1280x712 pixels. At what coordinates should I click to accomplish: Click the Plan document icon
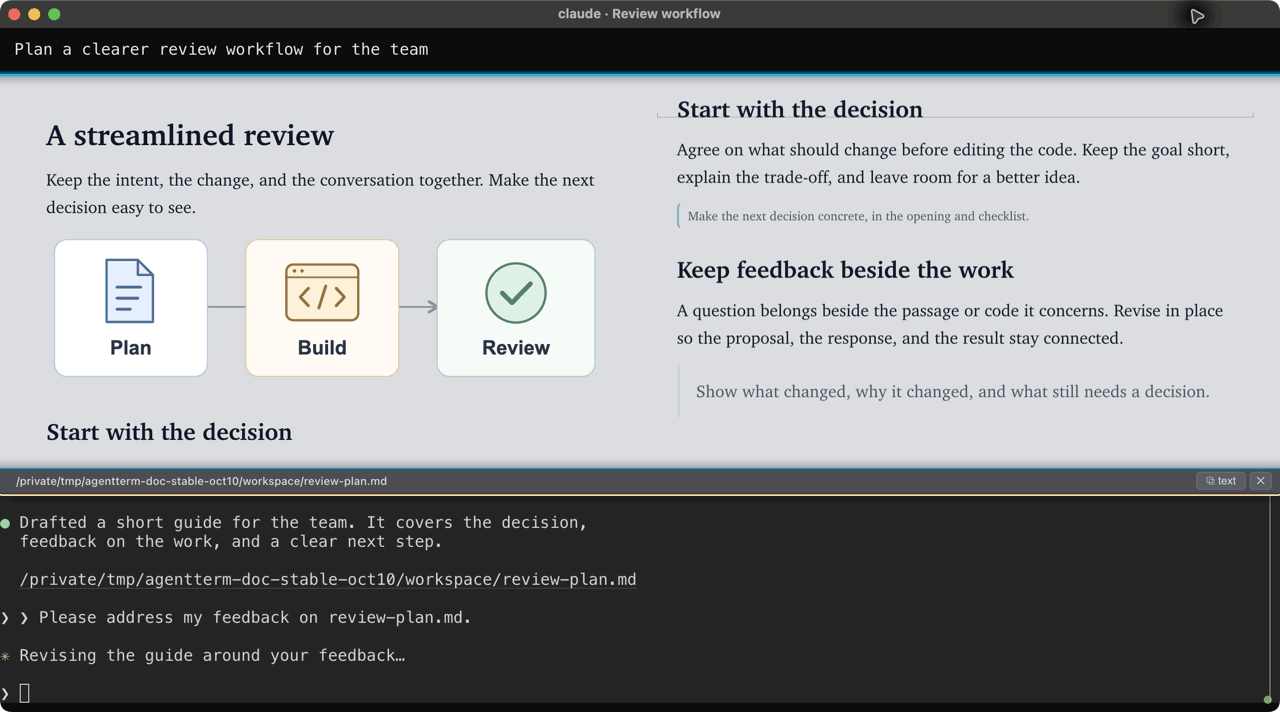[130, 291]
